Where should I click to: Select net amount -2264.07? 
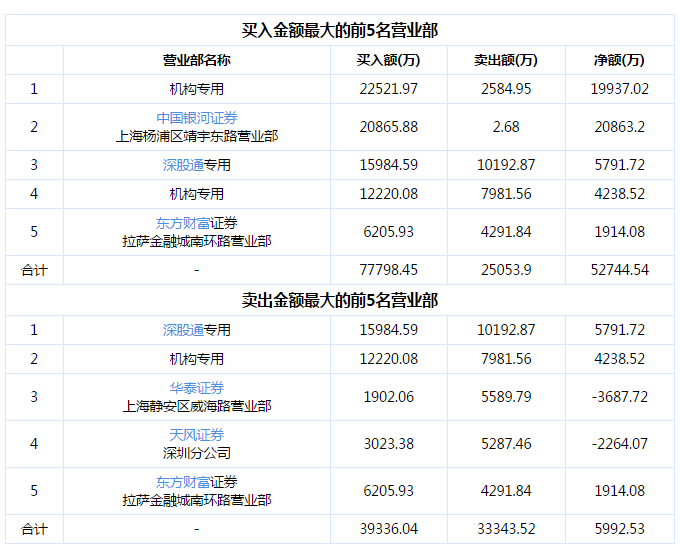pyautogui.click(x=619, y=444)
